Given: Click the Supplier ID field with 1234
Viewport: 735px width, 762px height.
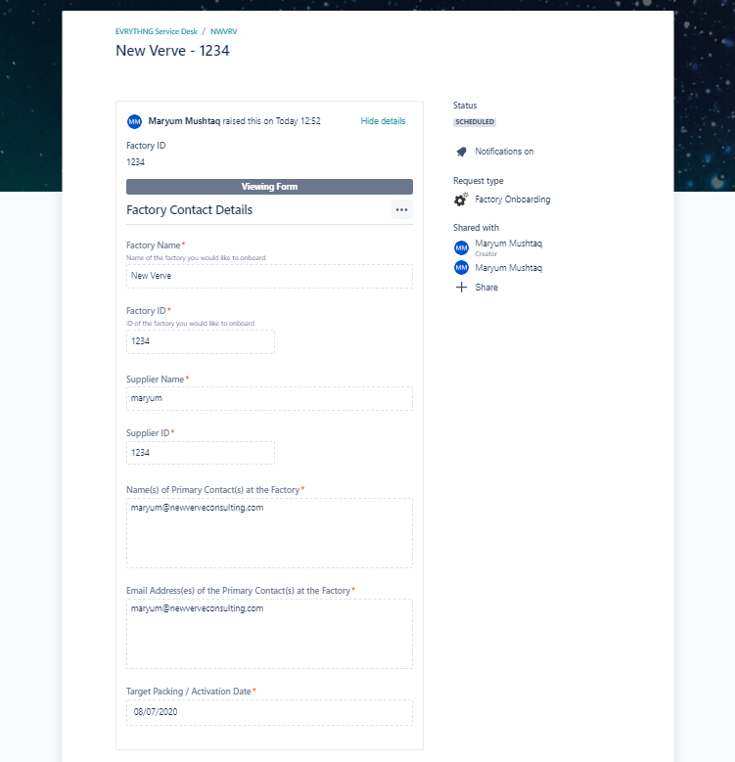Looking at the screenshot, I should pos(200,453).
